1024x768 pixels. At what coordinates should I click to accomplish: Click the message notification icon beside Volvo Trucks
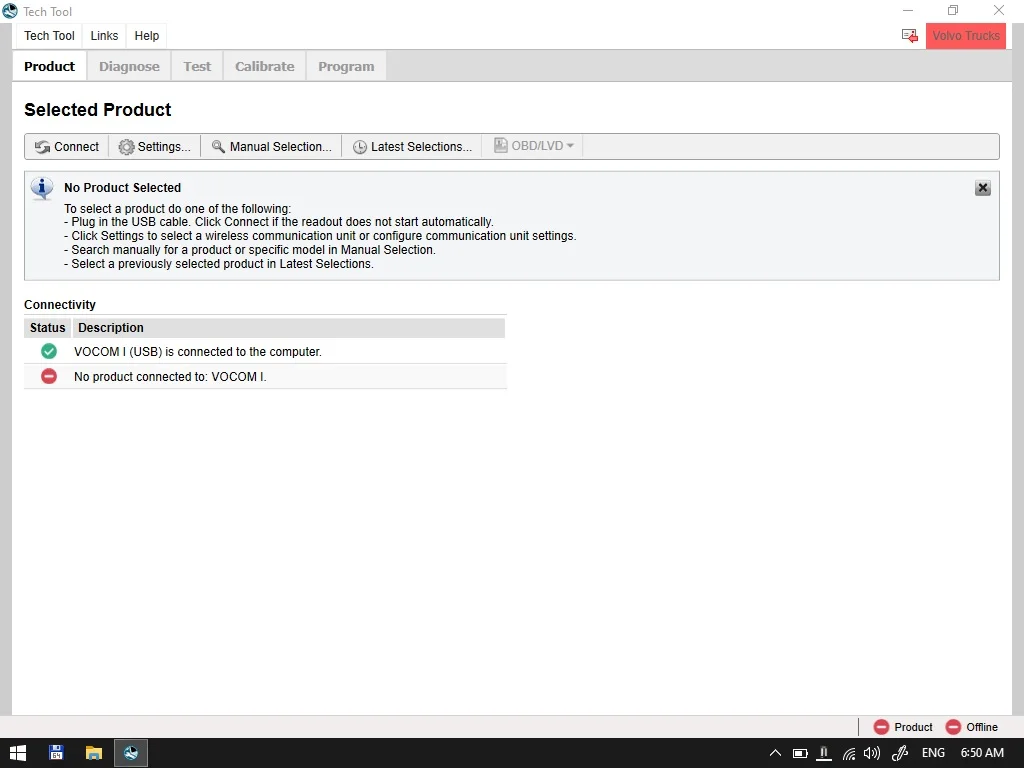tap(910, 36)
